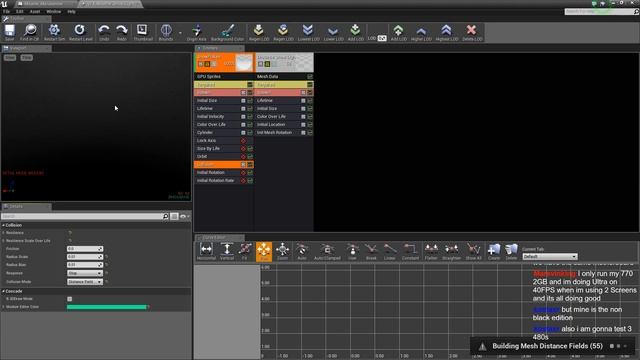Open the Window menu
Viewport: 640px width, 360px height.
click(x=53, y=11)
